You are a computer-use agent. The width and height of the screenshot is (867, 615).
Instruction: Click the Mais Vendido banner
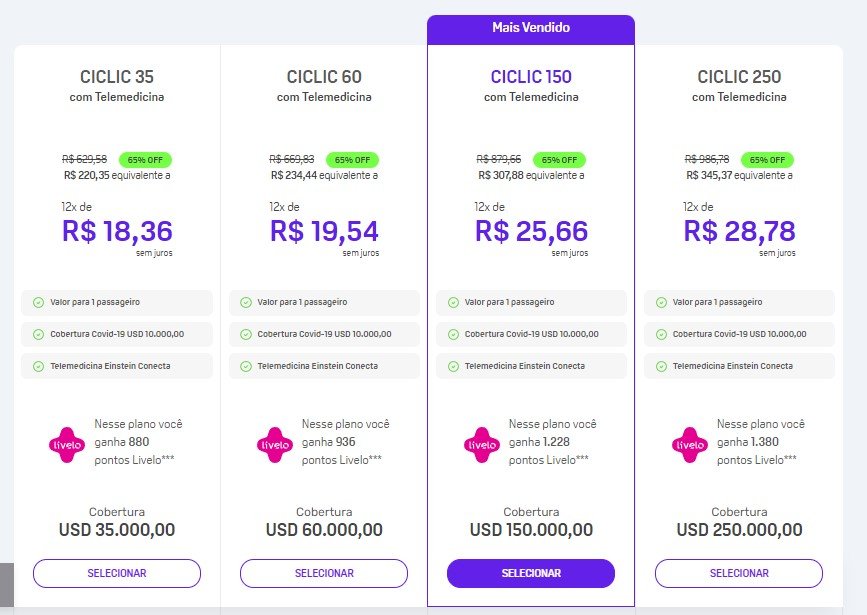531,29
